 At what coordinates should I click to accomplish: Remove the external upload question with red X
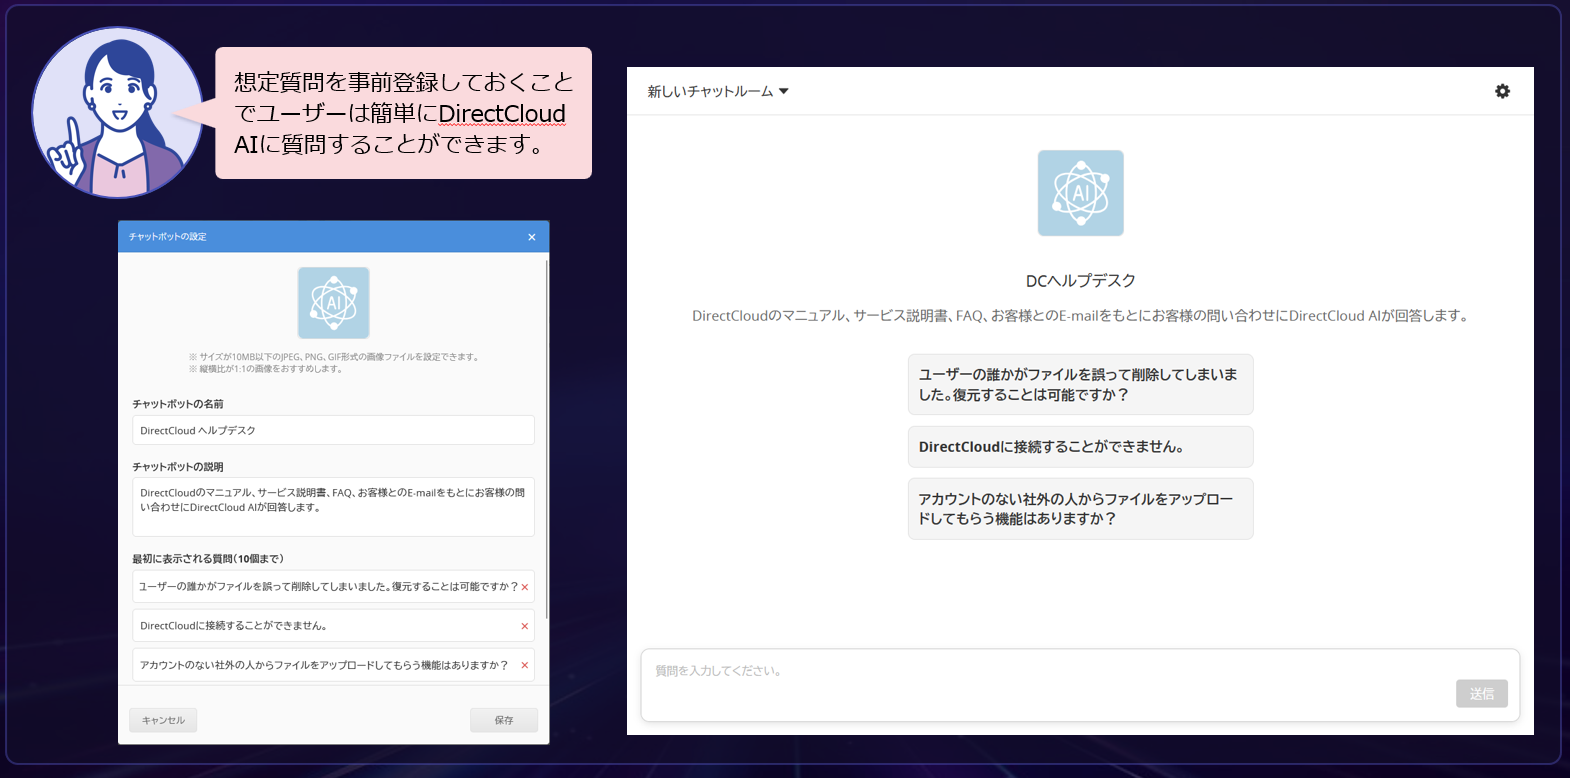(x=525, y=665)
